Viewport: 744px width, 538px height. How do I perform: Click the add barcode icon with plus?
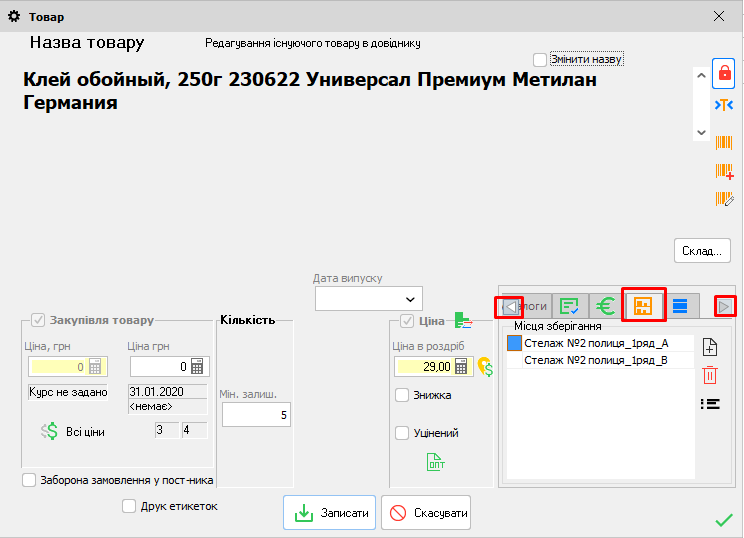(x=724, y=171)
